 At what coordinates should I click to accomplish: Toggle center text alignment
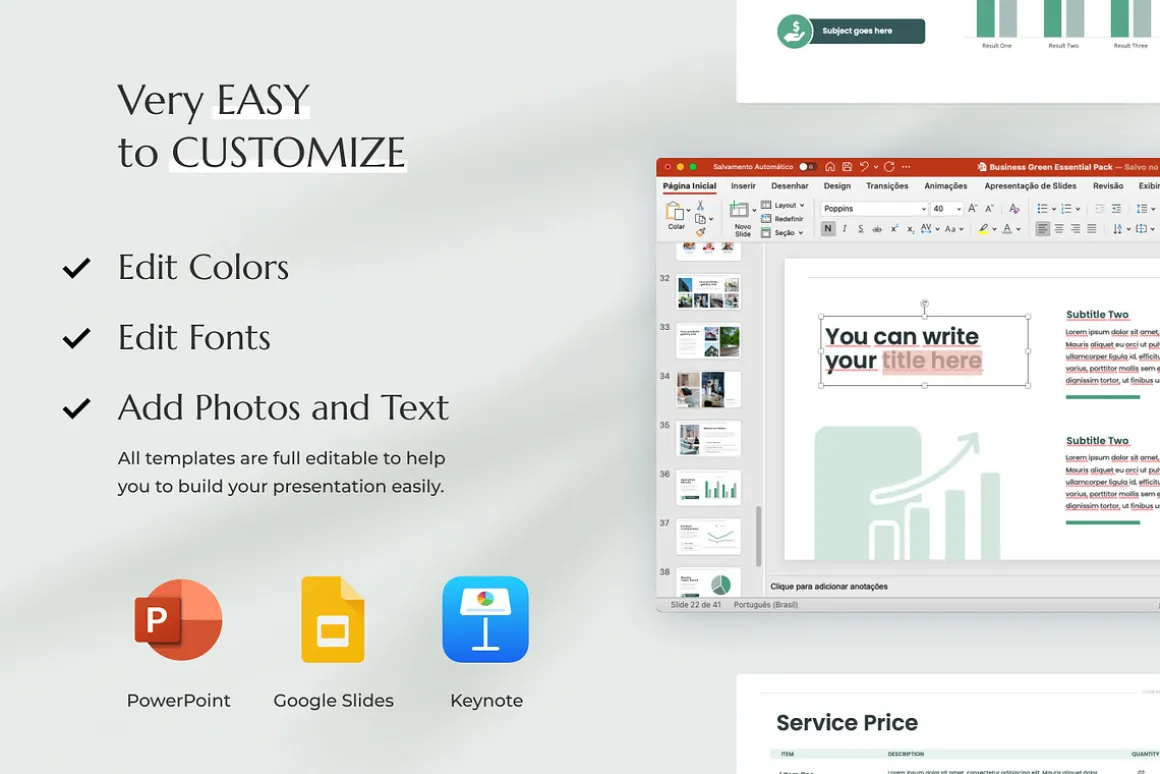click(x=1059, y=229)
